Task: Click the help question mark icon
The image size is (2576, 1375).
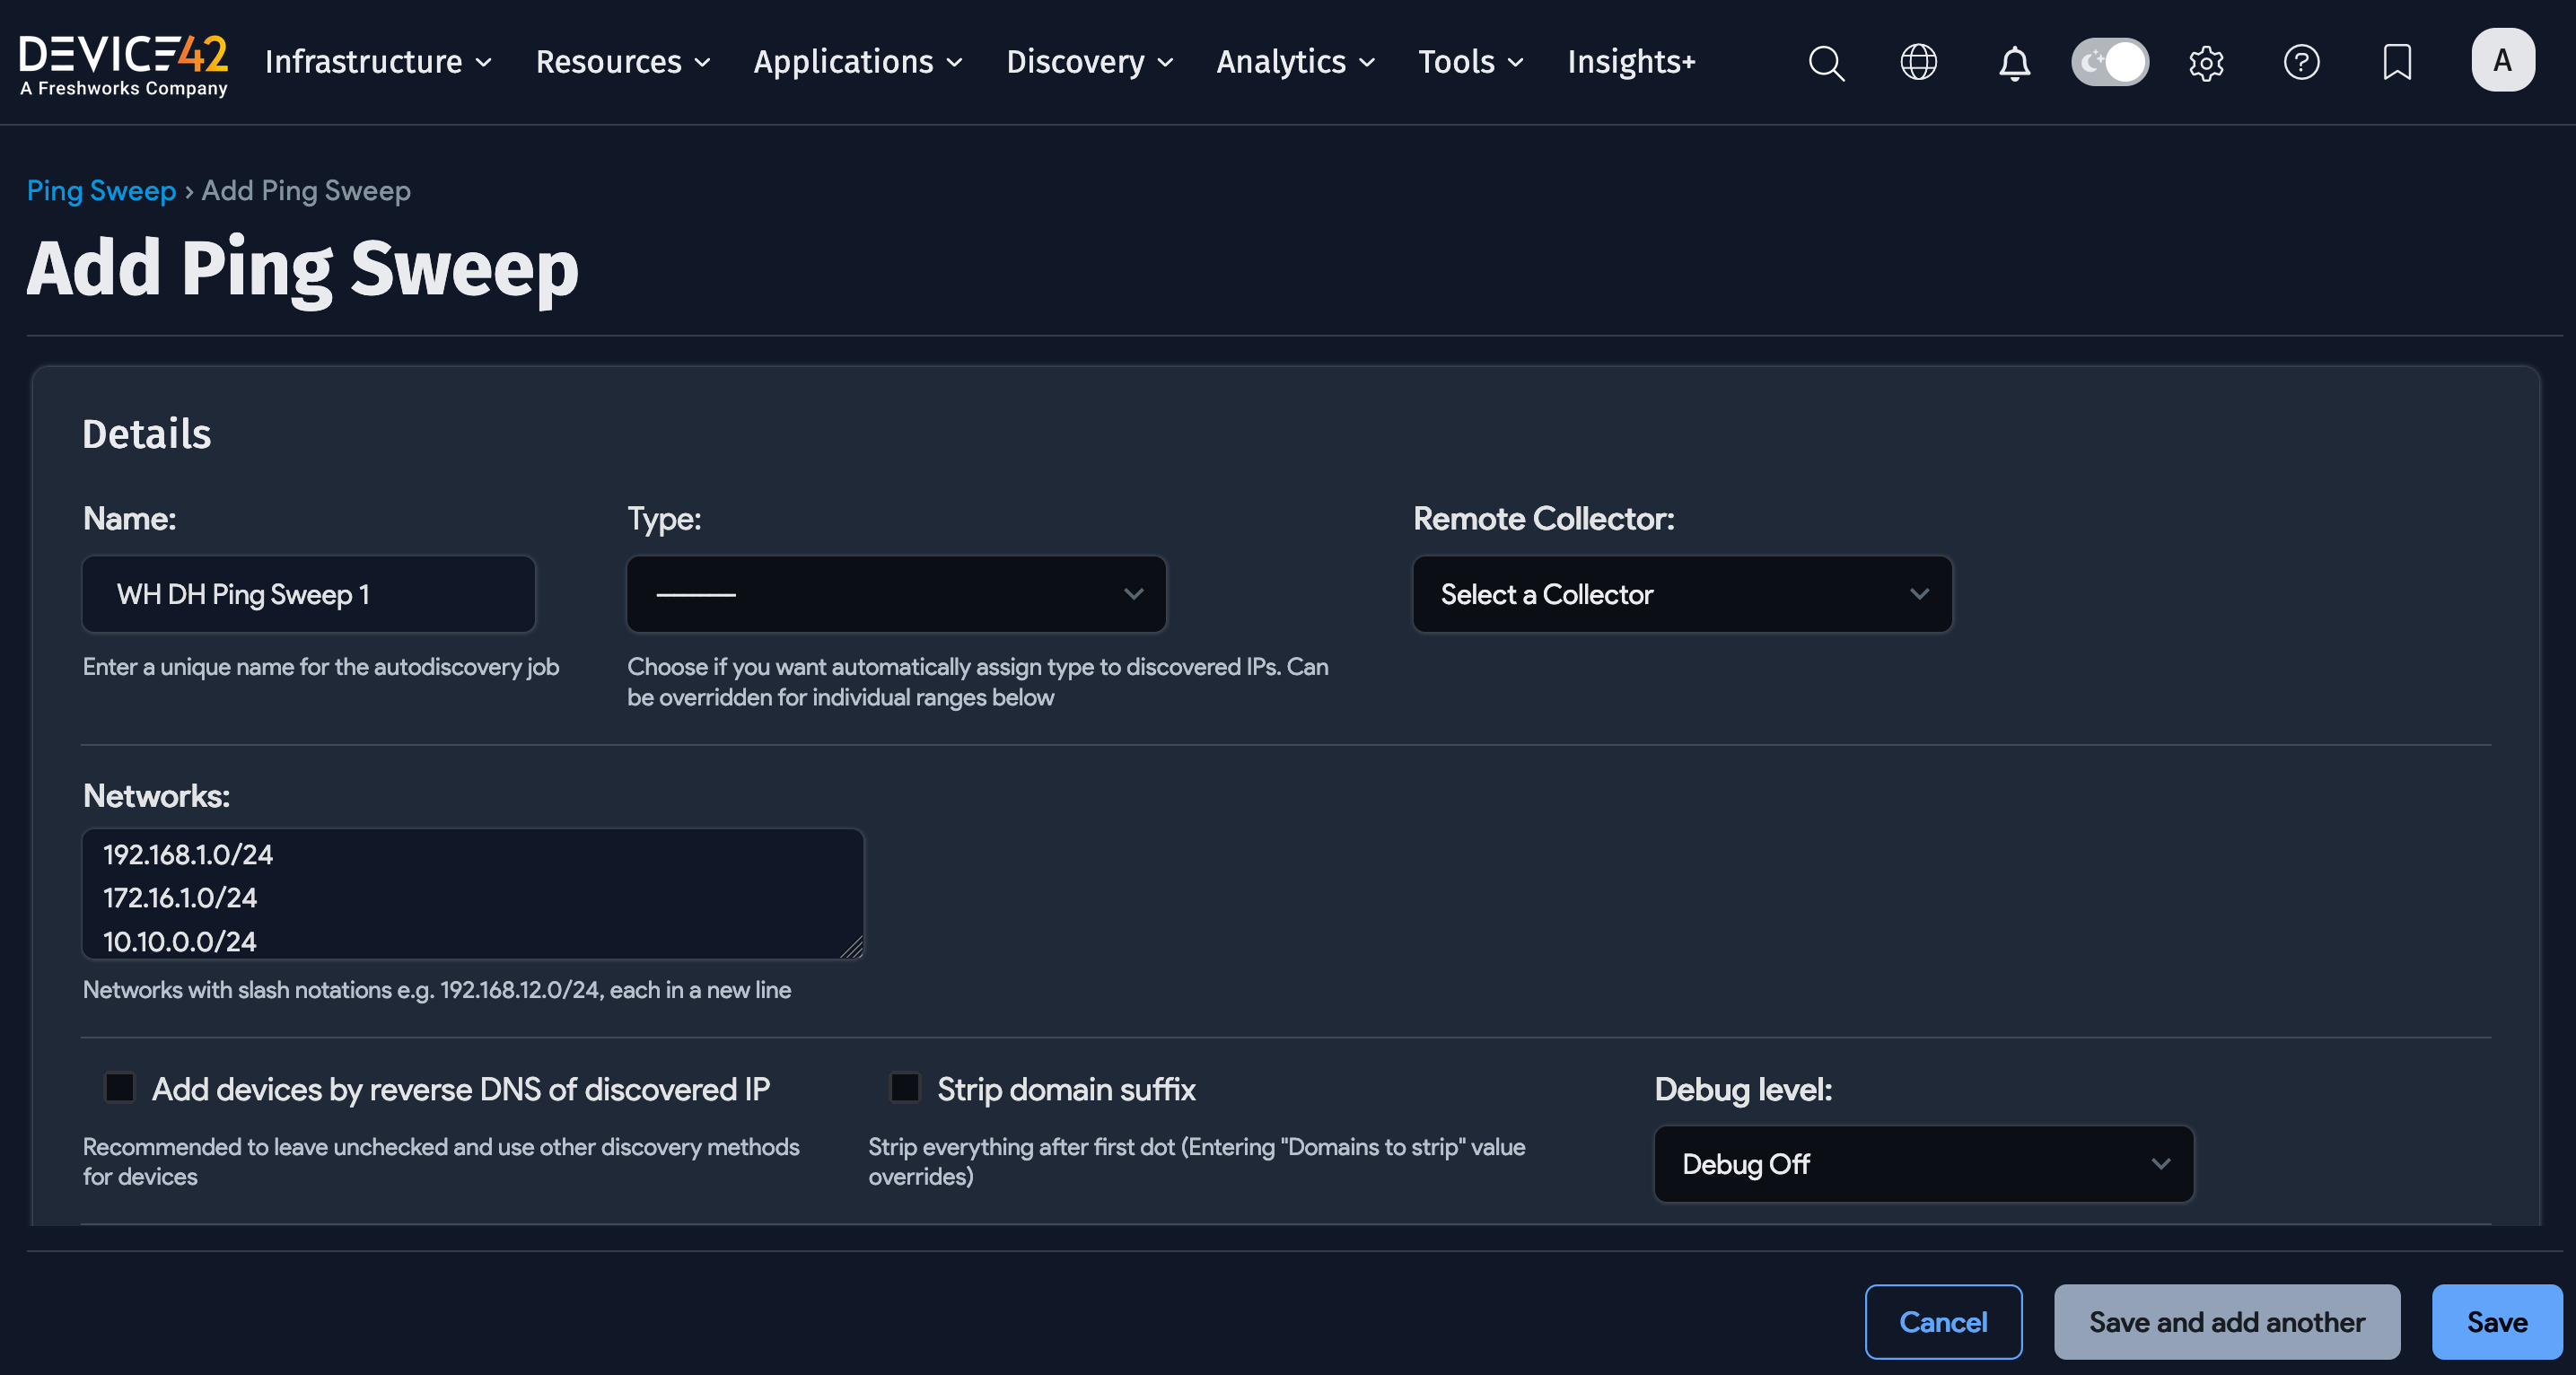Action: pos(2301,62)
